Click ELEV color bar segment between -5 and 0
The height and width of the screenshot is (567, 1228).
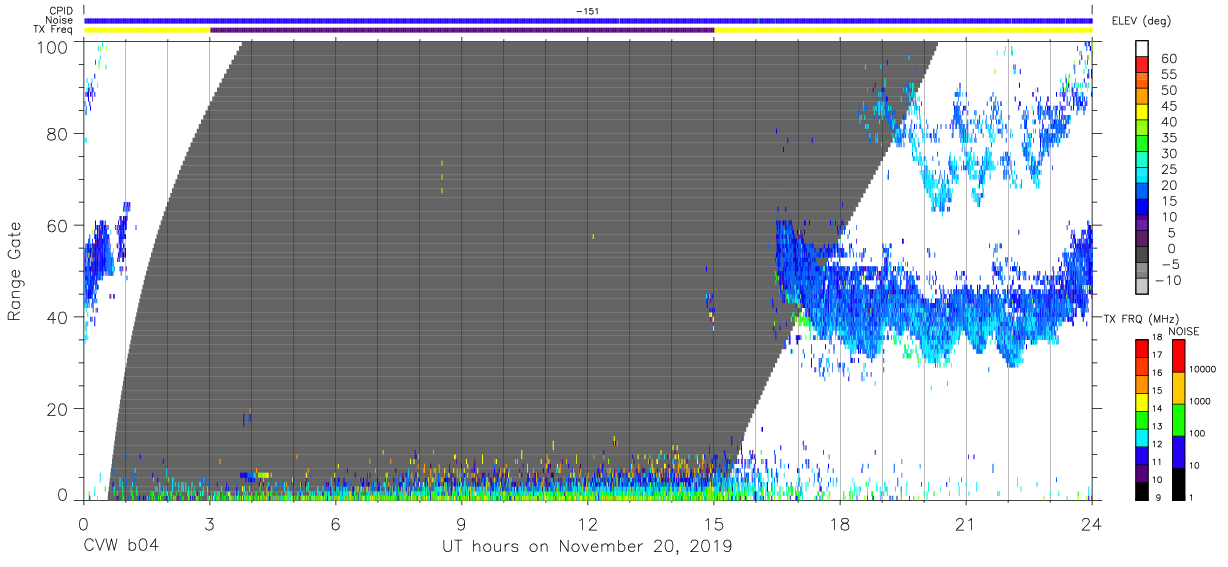(1142, 253)
